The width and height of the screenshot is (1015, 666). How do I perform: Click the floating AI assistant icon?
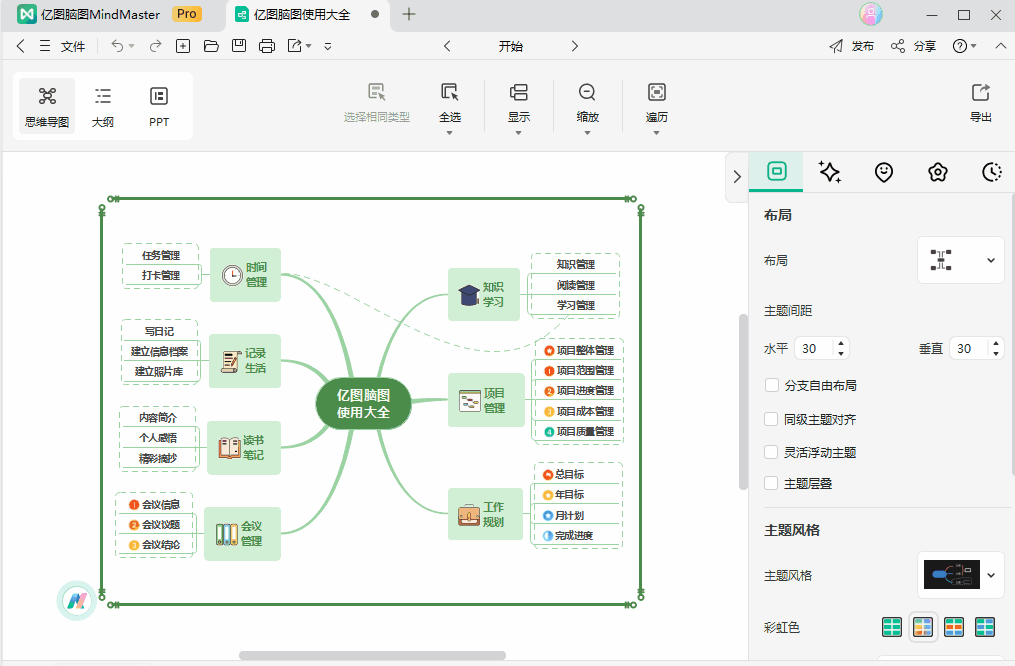point(77,601)
